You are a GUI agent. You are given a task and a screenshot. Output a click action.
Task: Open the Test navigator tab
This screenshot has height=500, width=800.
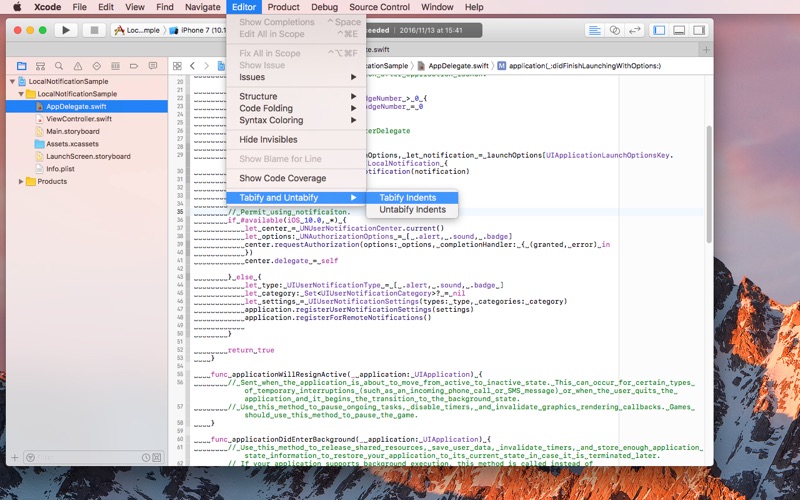click(96, 66)
